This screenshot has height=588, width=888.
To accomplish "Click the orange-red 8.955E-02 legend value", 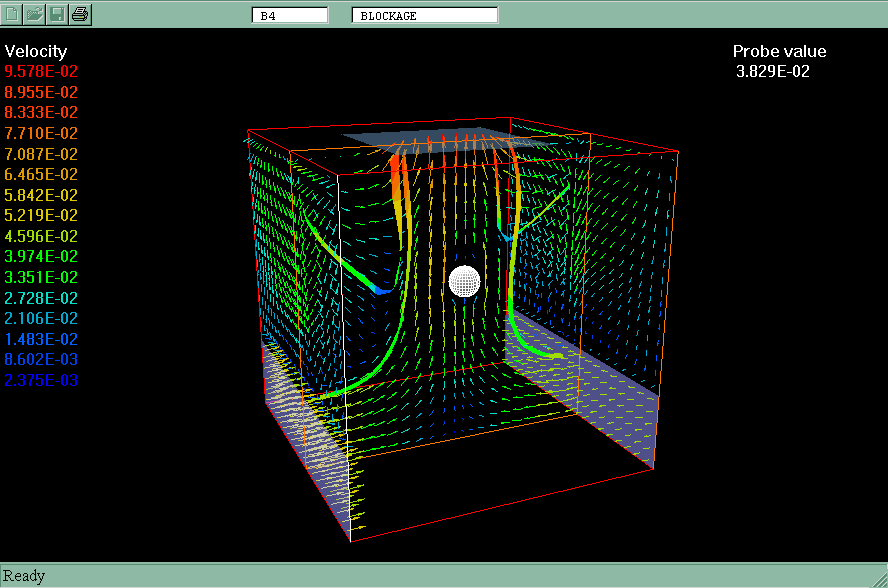I will coord(41,92).
